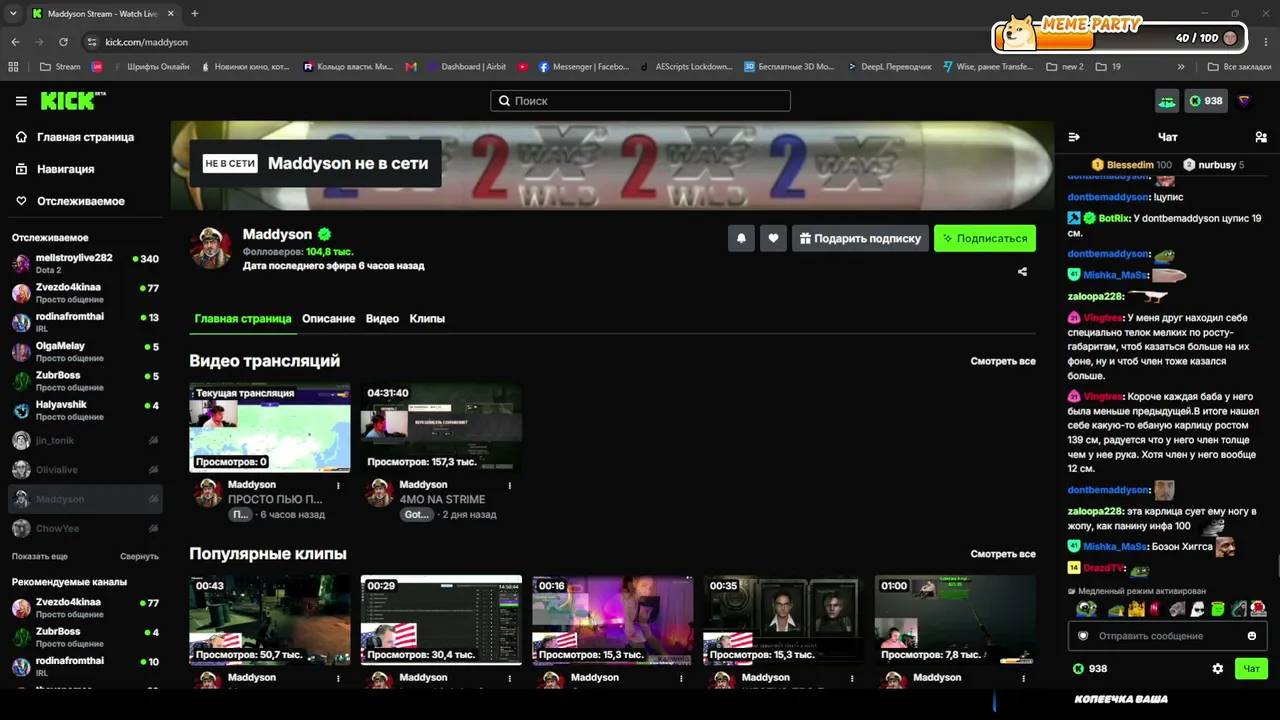Screen dimensions: 1280x720
Task: Play the 00:43 popular clip
Action: click(270, 620)
